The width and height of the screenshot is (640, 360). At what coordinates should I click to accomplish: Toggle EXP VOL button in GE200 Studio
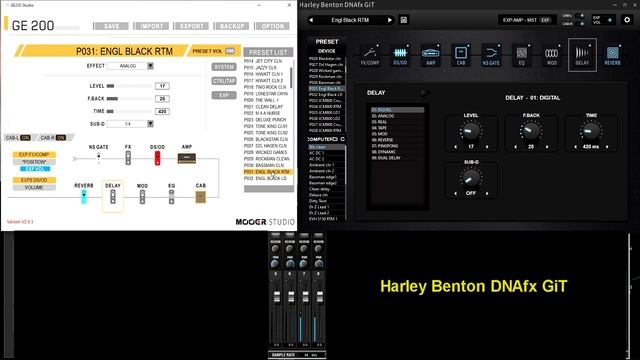(x=35, y=169)
